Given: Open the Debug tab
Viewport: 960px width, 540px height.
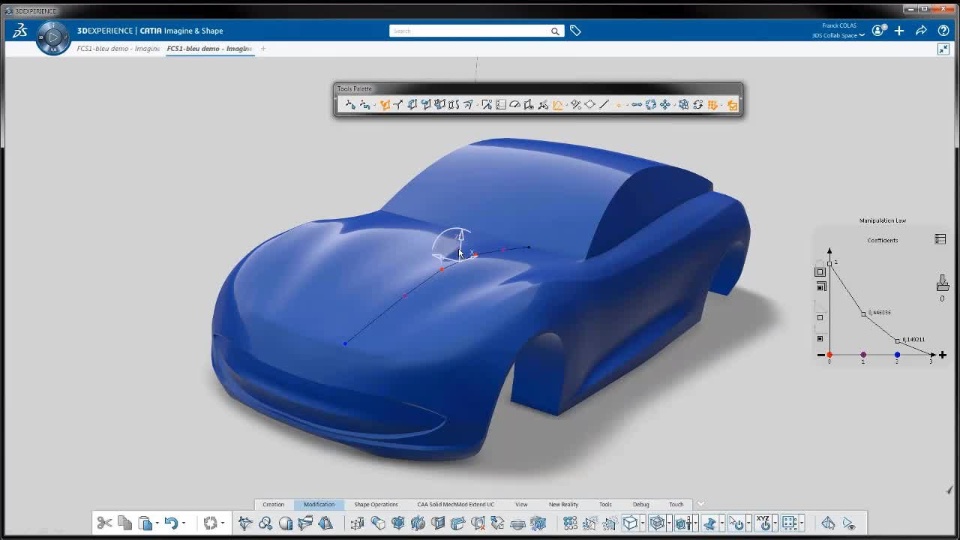Looking at the screenshot, I should pyautogui.click(x=641, y=504).
